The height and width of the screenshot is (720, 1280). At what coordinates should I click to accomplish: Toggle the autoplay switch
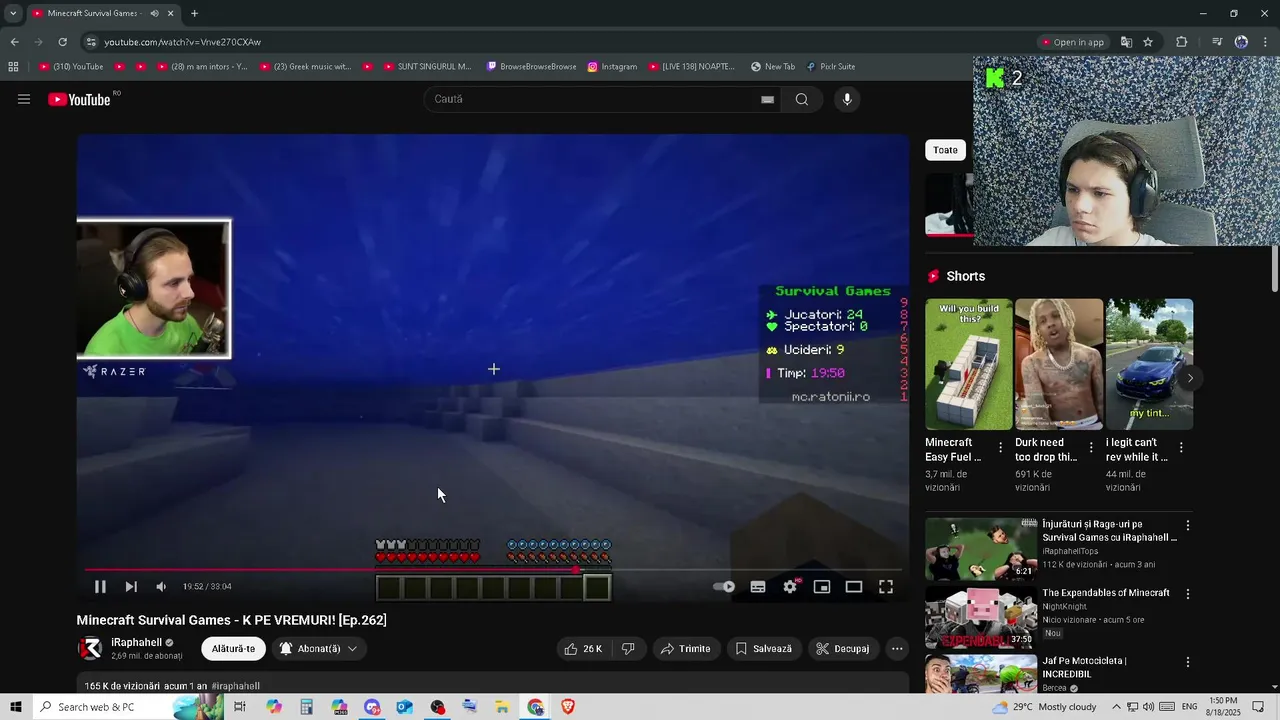pos(725,587)
